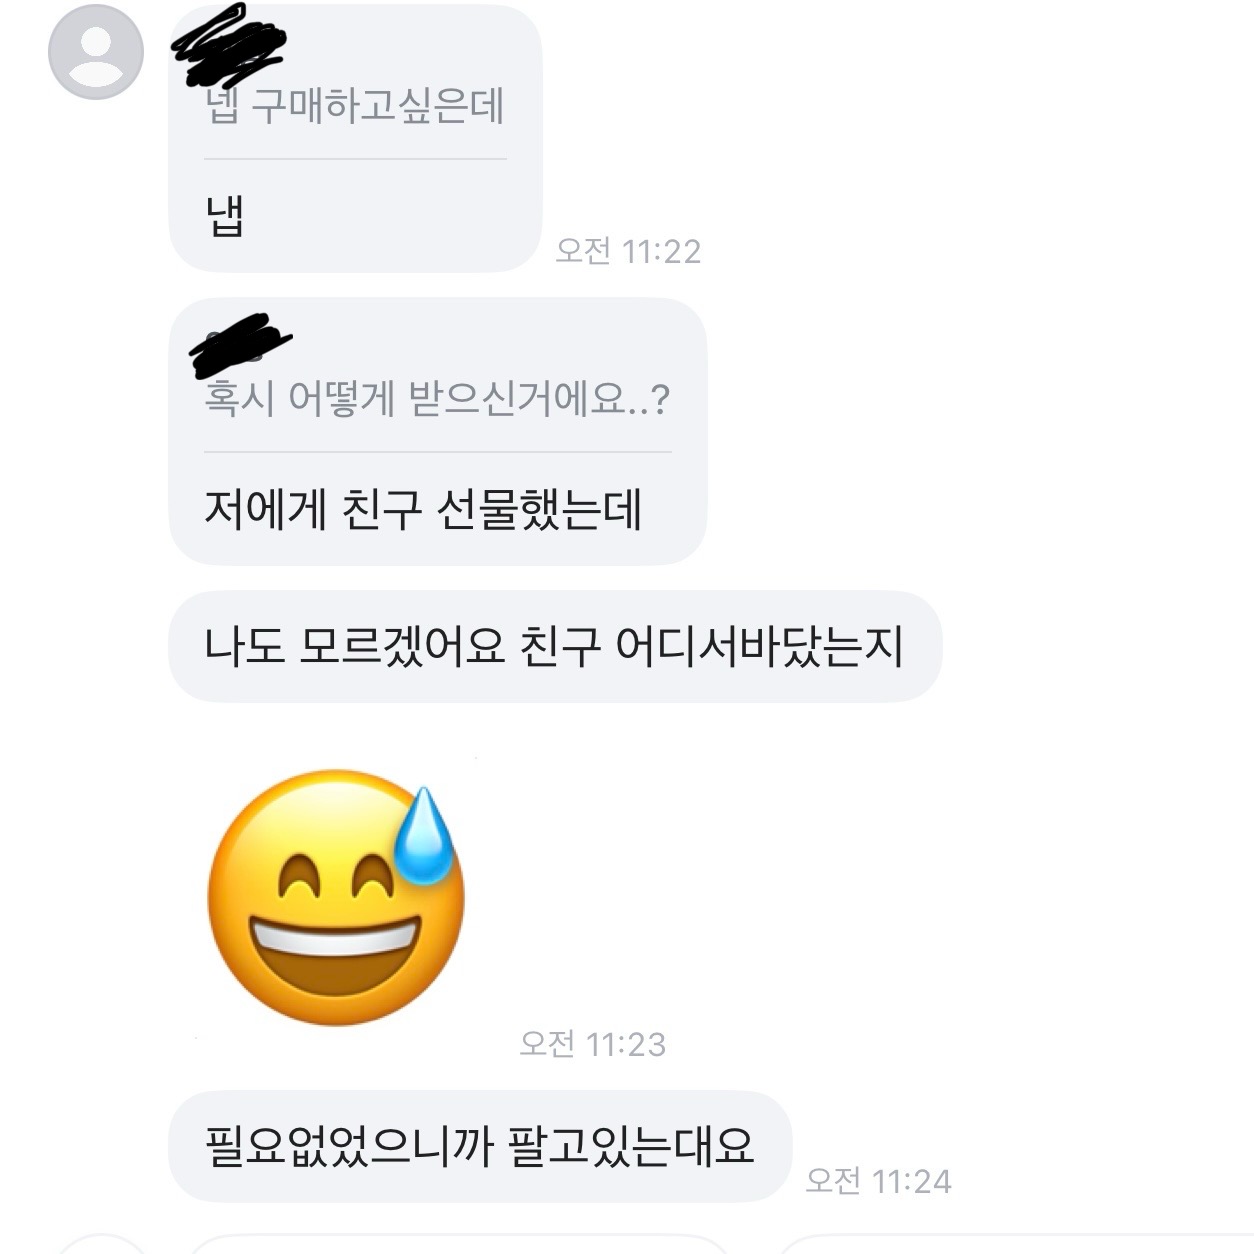Jump to quoted message '혹시 어떻게 받으신거에요..?'
The width and height of the screenshot is (1254, 1254).
(x=437, y=398)
